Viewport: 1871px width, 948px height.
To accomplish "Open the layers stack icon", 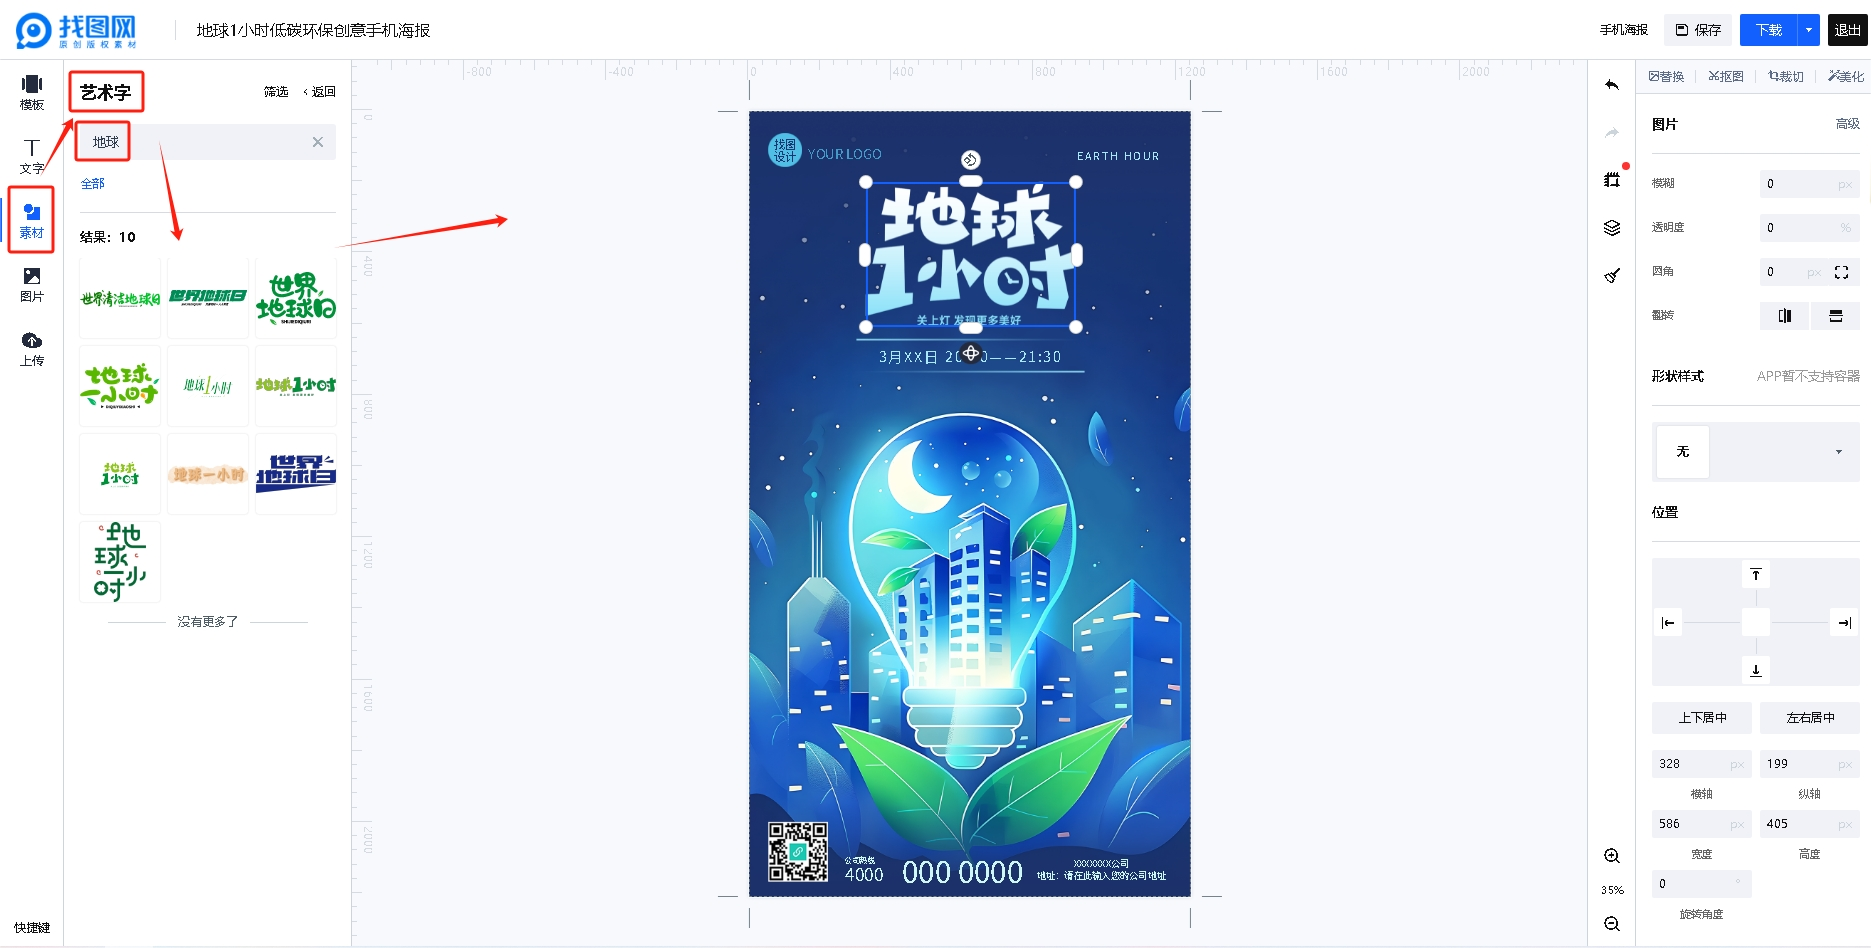I will point(1612,228).
